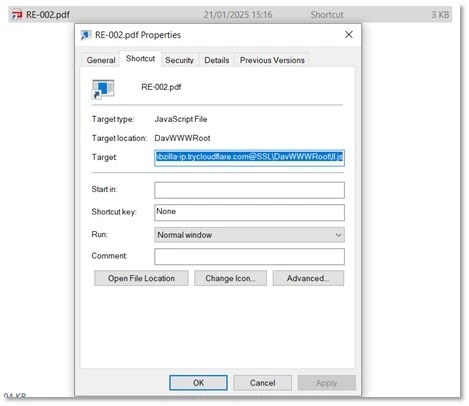Open the Security tab

tap(179, 60)
